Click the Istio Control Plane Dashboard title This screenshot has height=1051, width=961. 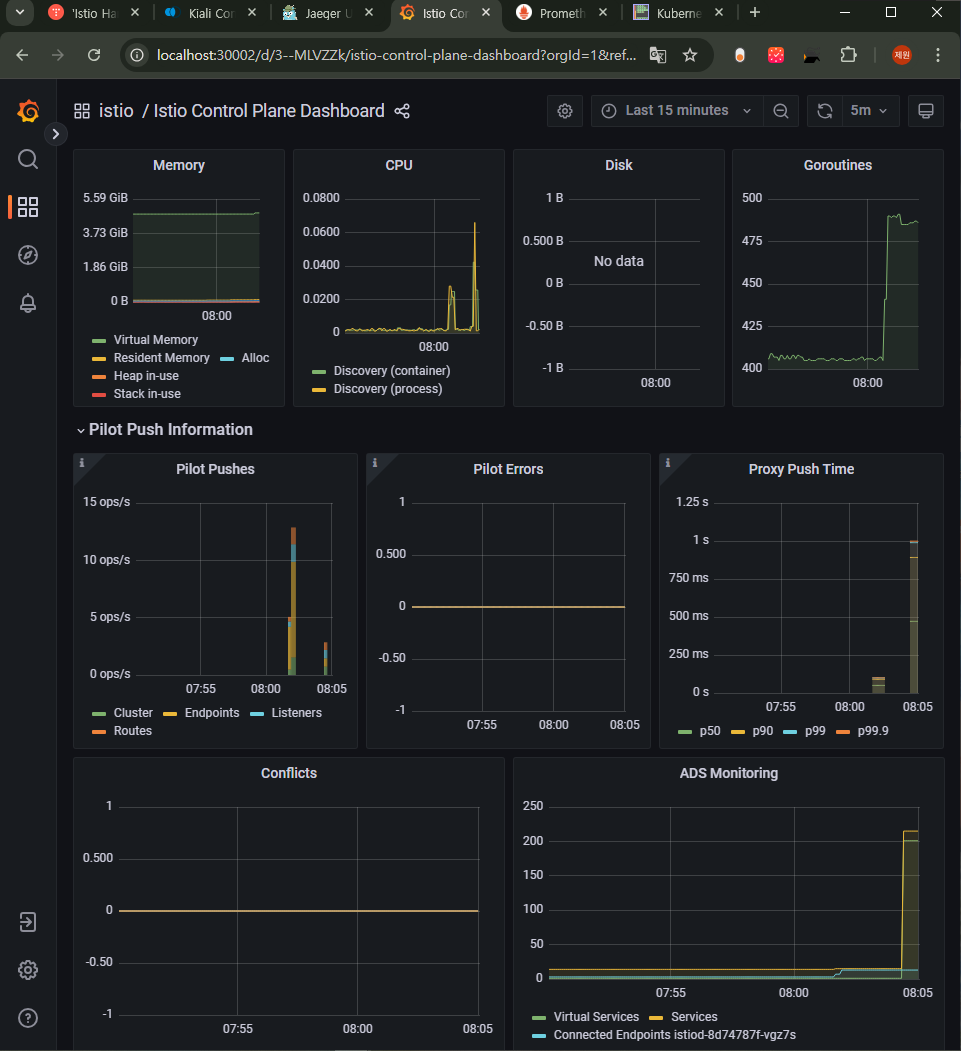(x=269, y=111)
